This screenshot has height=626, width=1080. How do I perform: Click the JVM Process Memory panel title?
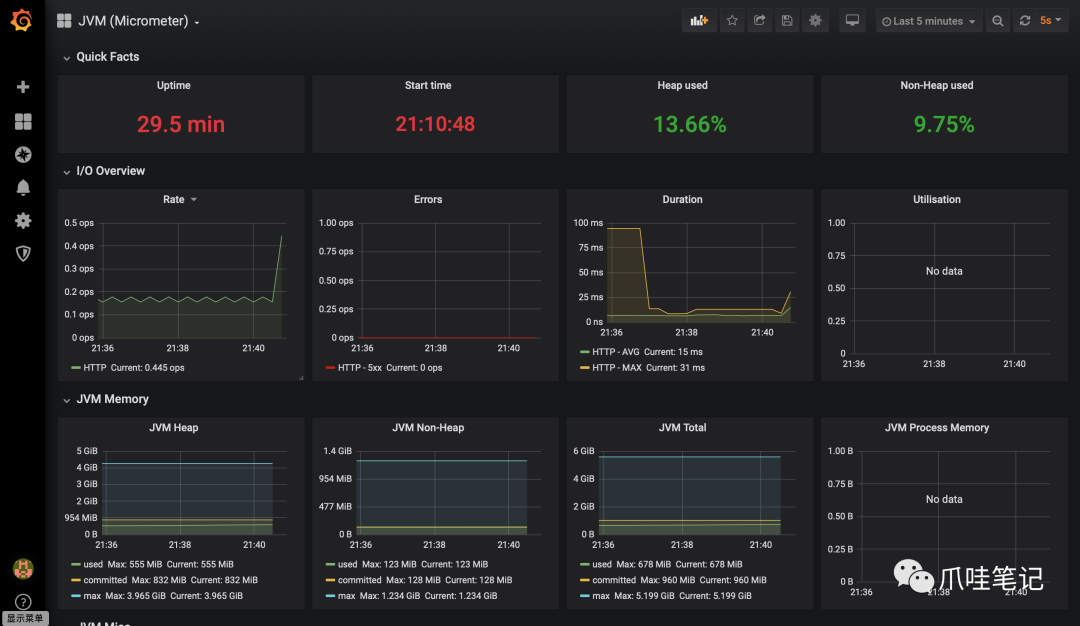937,428
